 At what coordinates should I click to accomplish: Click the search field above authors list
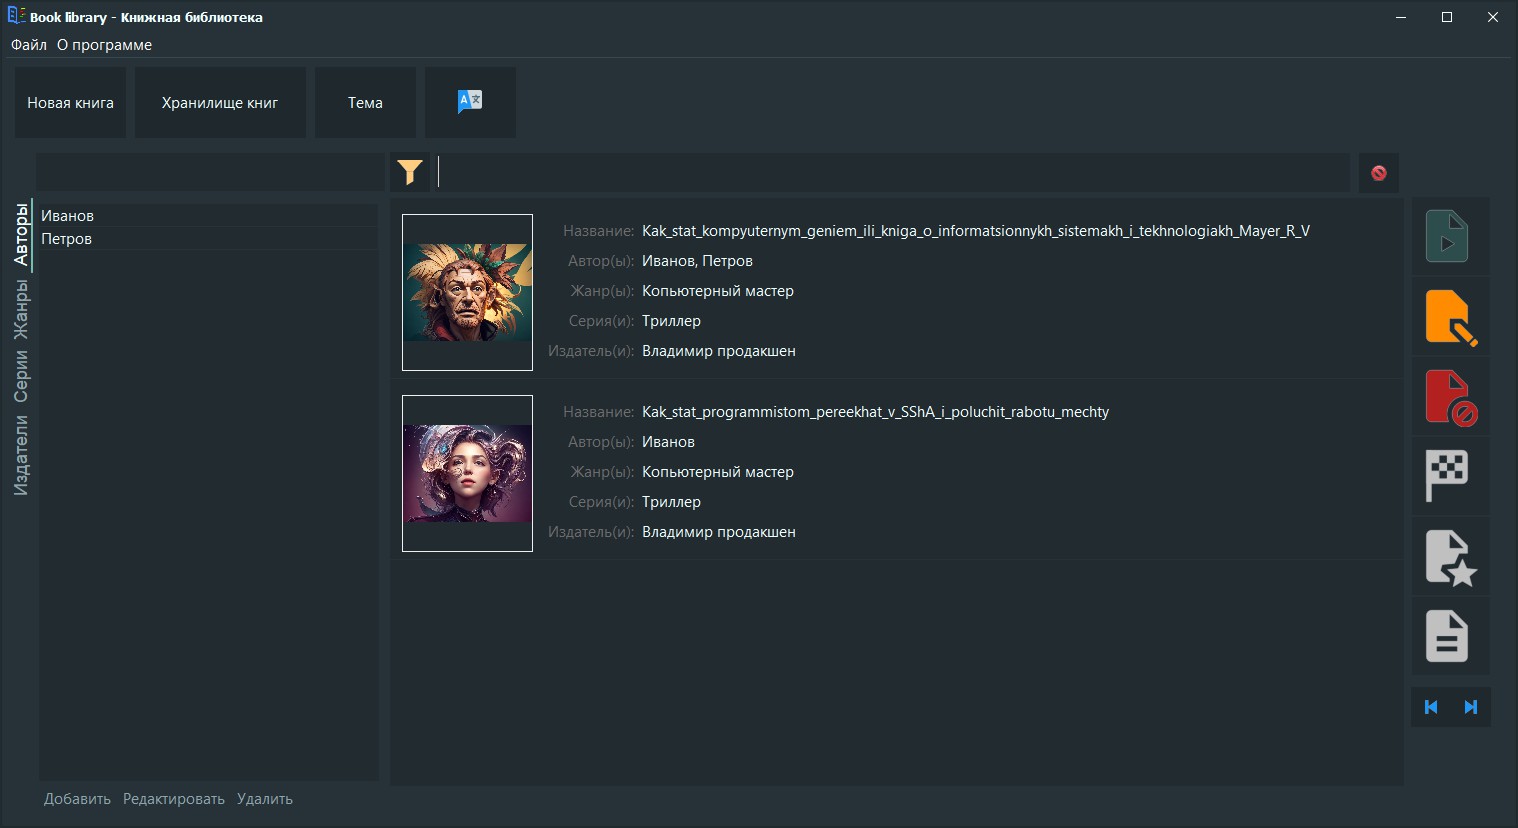pos(210,173)
